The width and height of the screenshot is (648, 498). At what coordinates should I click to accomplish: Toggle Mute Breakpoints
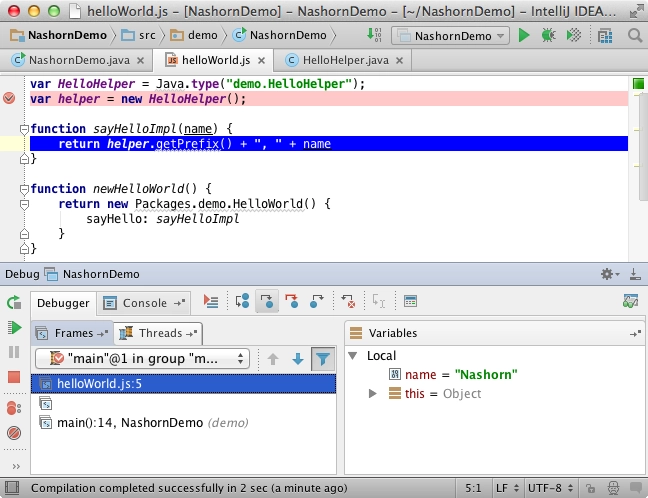pos(14,433)
